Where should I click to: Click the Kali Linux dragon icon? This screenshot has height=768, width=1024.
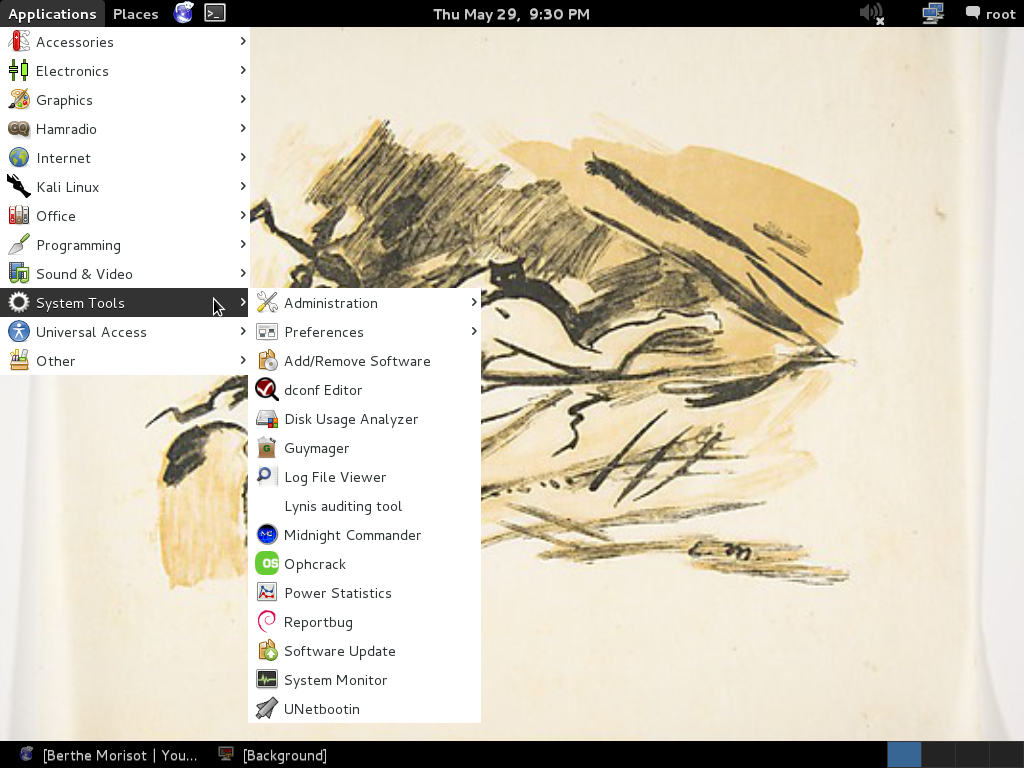click(x=19, y=187)
